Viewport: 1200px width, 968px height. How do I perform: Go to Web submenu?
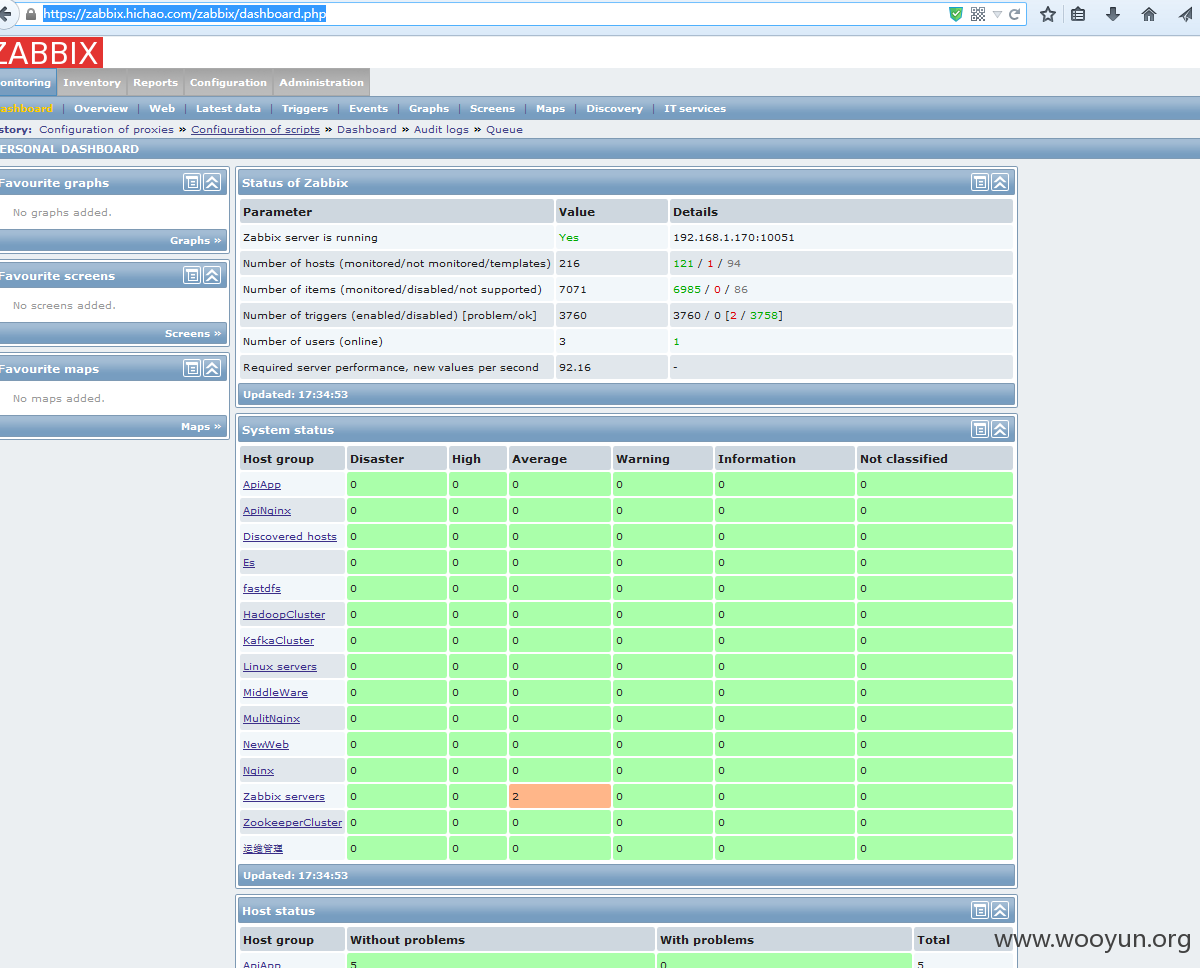(162, 108)
